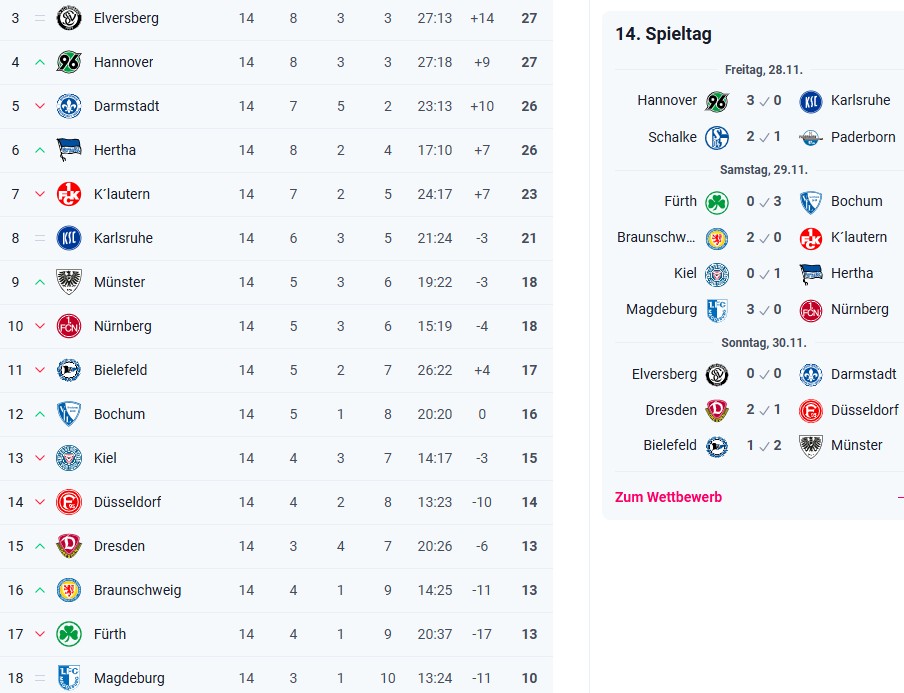Open the Zum Wettbewerb link
The height and width of the screenshot is (693, 904).
point(668,497)
